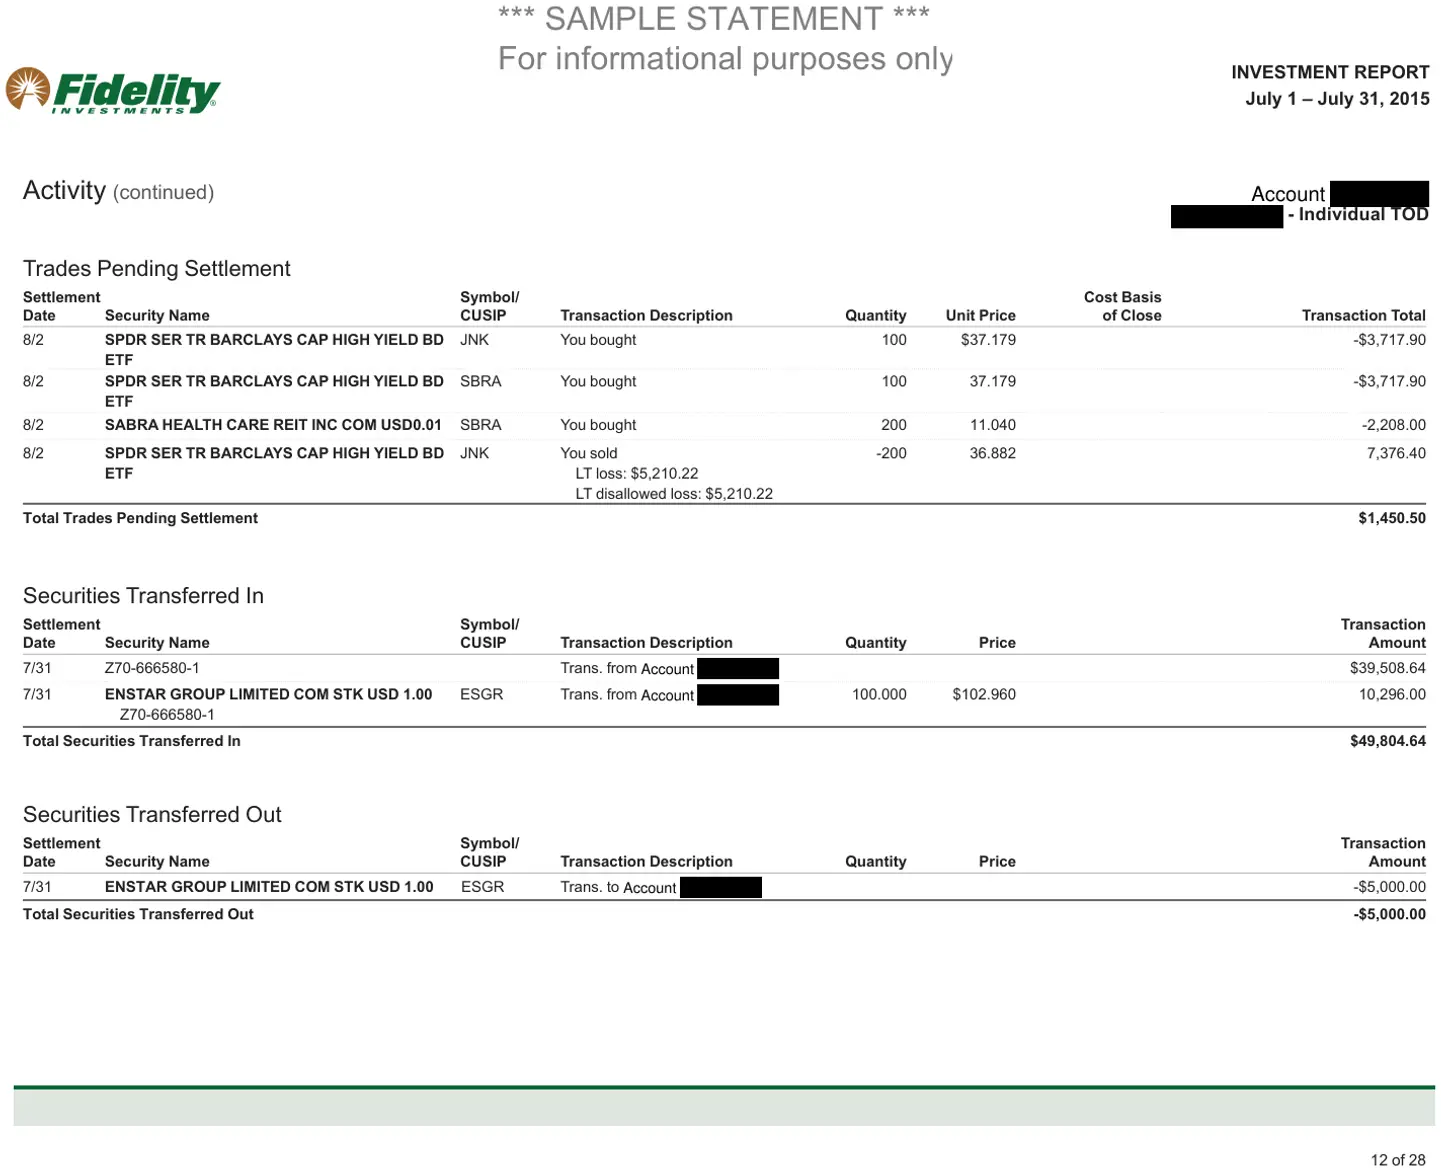The width and height of the screenshot is (1441, 1172).
Task: Click the -$5,000.00 amount in ESGR row
Action: 1389,887
